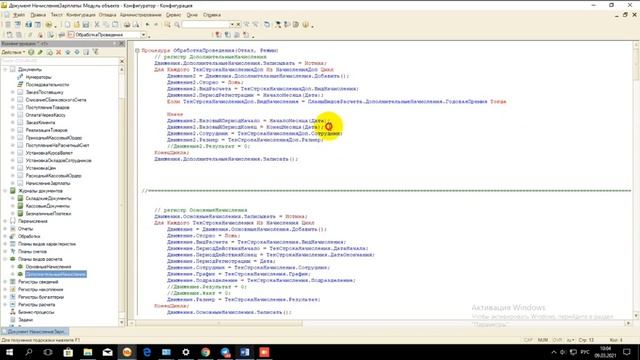Open the Сервис menu
This screenshot has width=640, height=360.
point(173,15)
